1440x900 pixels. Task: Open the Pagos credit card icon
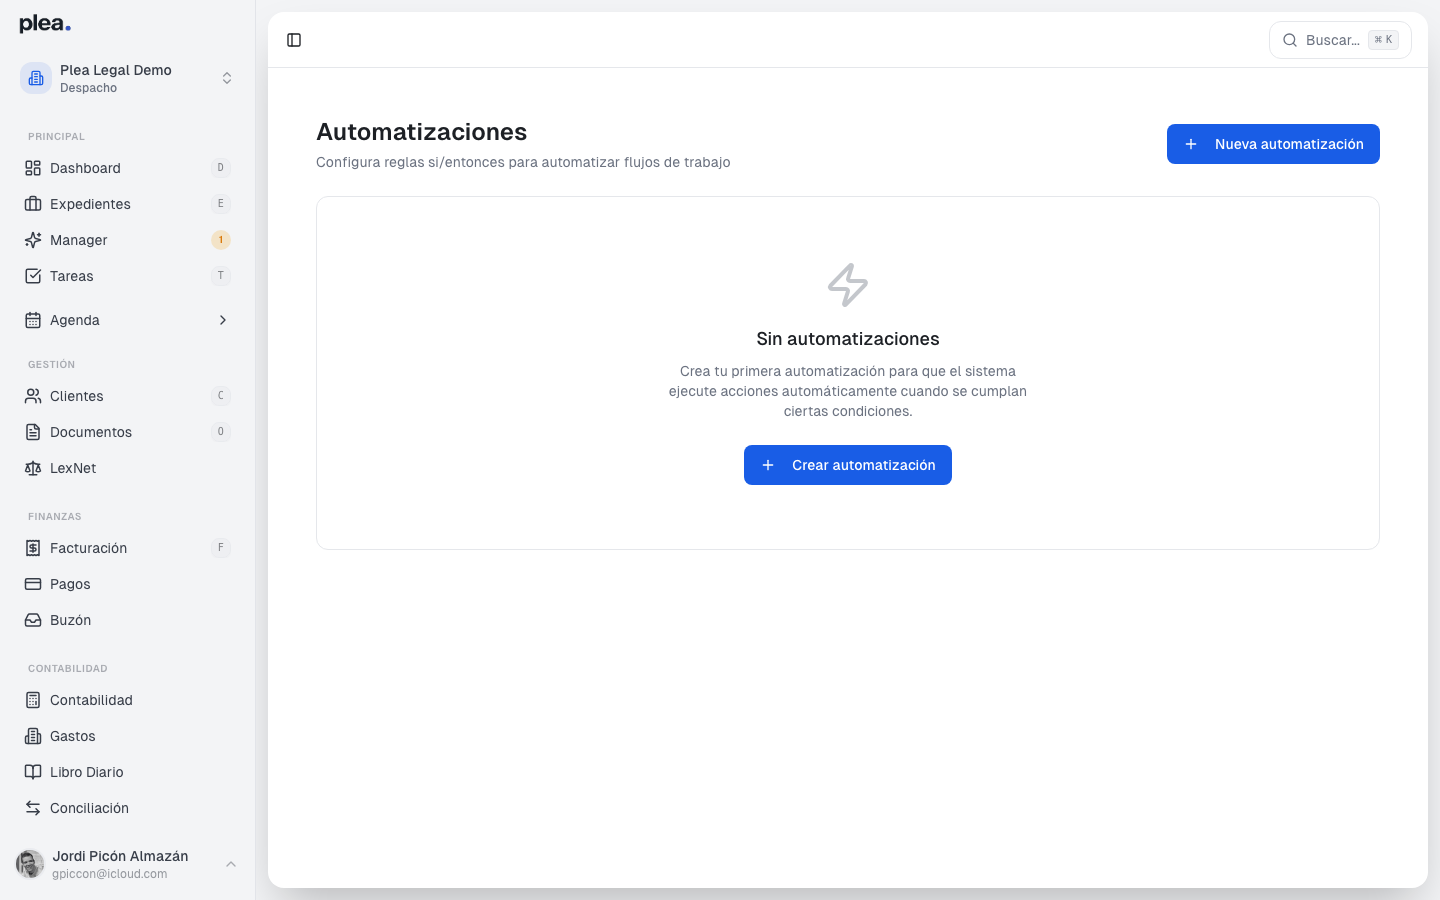pyautogui.click(x=32, y=584)
